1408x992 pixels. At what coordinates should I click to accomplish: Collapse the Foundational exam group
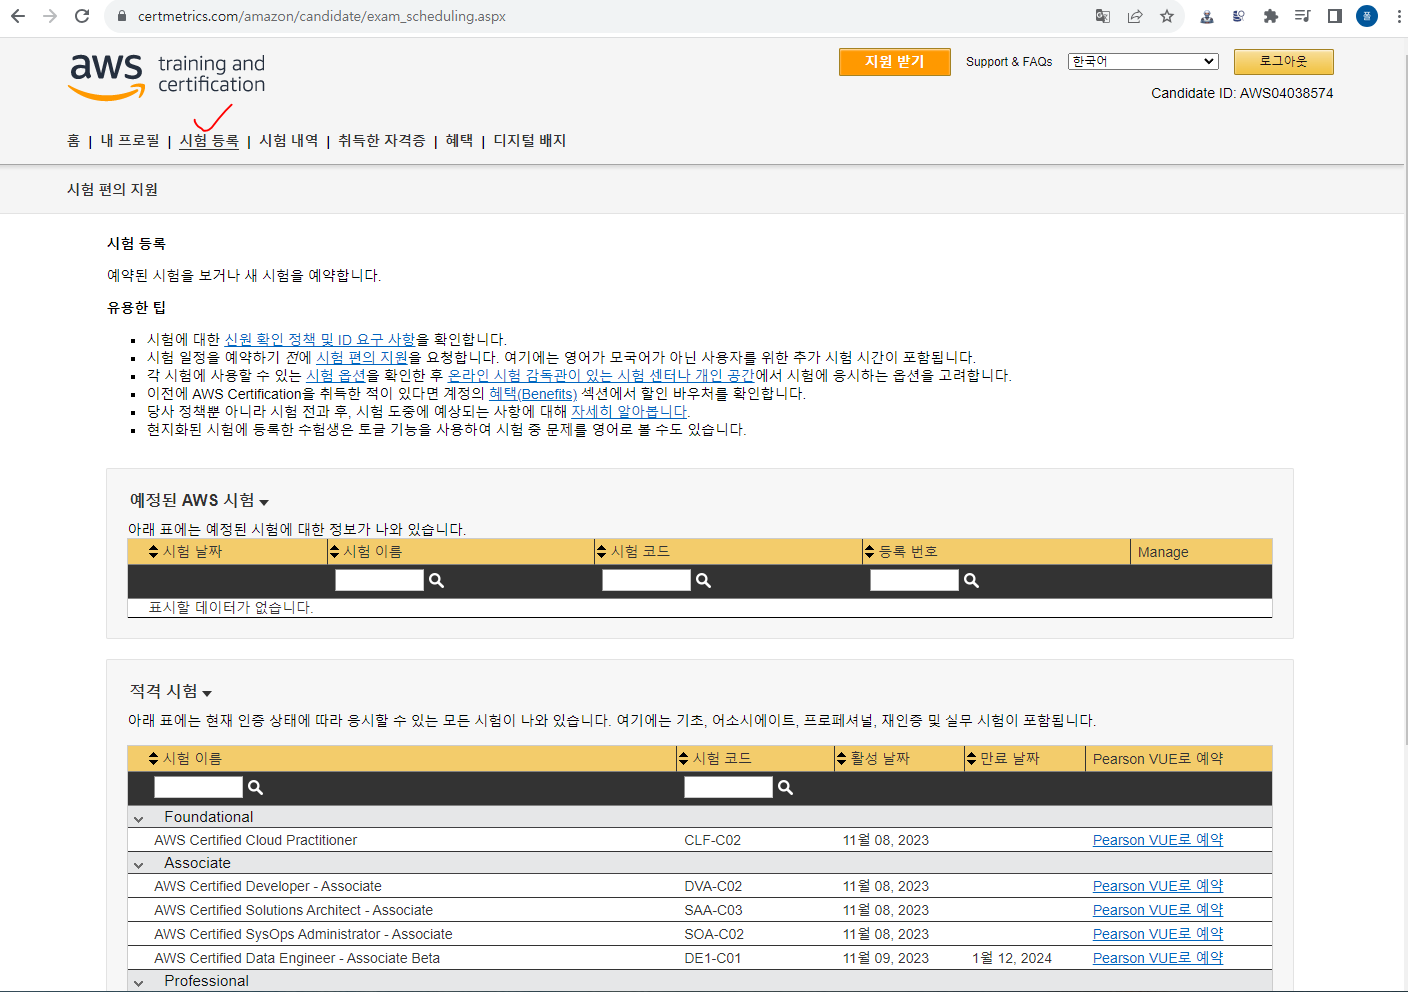tap(139, 818)
